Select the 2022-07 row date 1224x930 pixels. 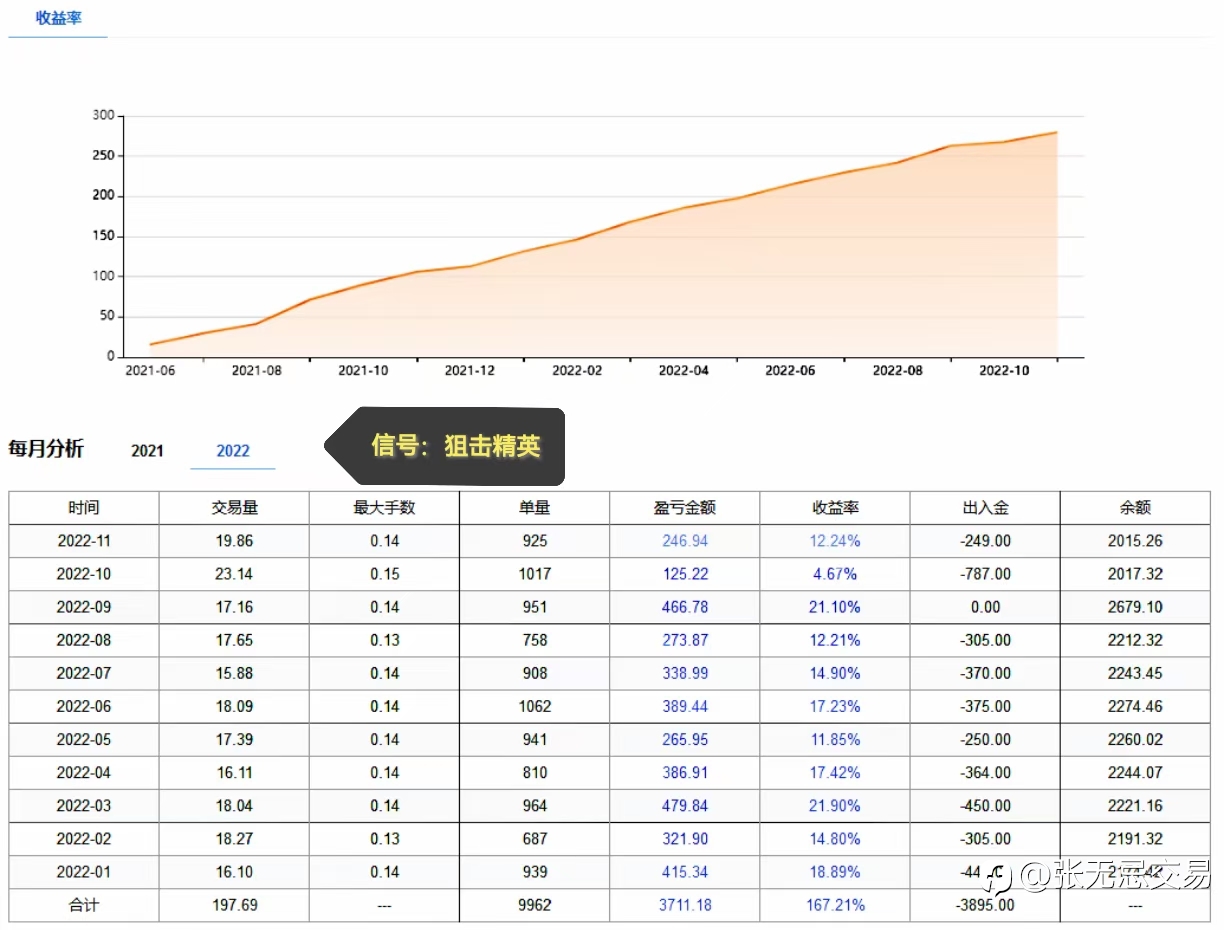coord(84,673)
